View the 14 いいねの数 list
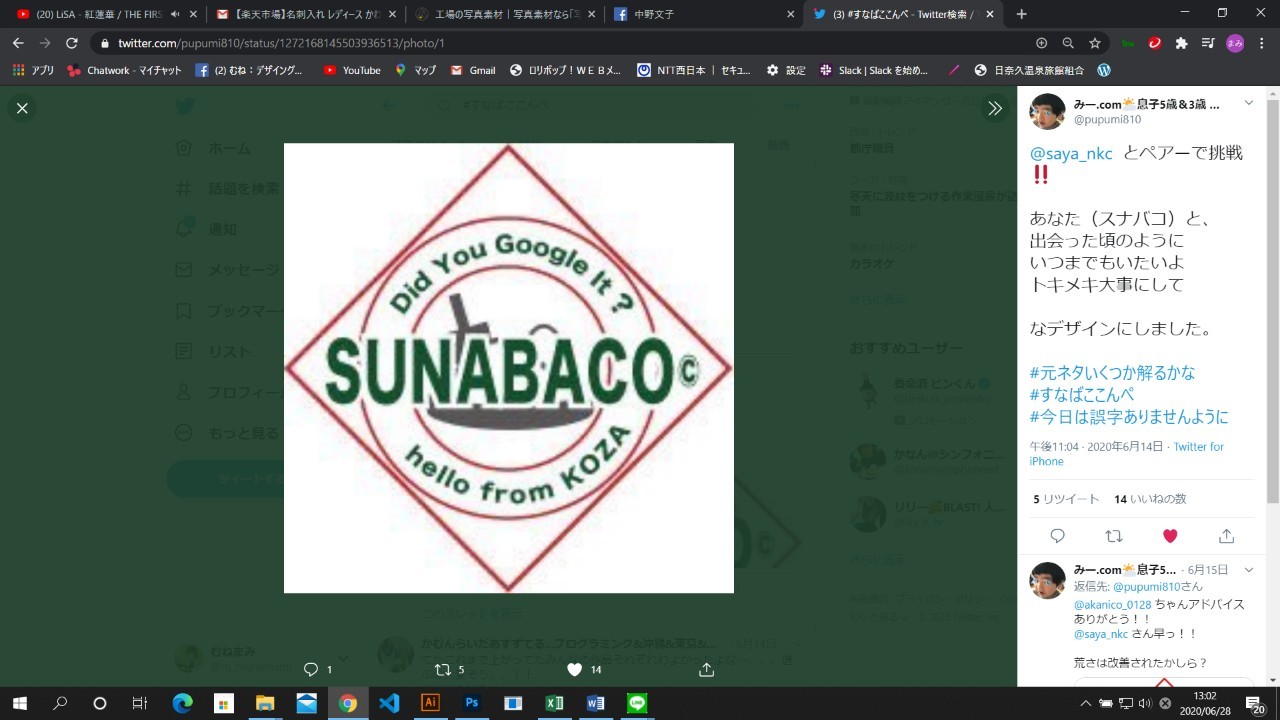Image resolution: width=1280 pixels, height=720 pixels. pyautogui.click(x=1150, y=499)
